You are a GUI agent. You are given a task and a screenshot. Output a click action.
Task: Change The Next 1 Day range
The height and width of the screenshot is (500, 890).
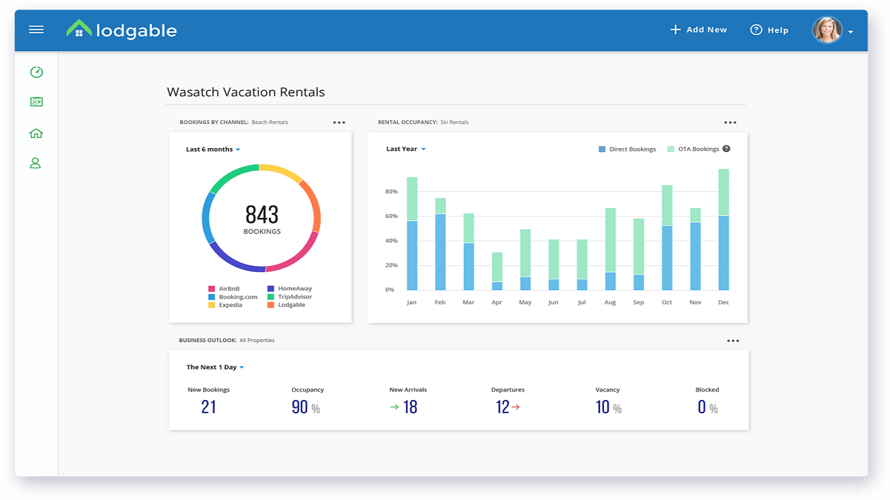215,367
